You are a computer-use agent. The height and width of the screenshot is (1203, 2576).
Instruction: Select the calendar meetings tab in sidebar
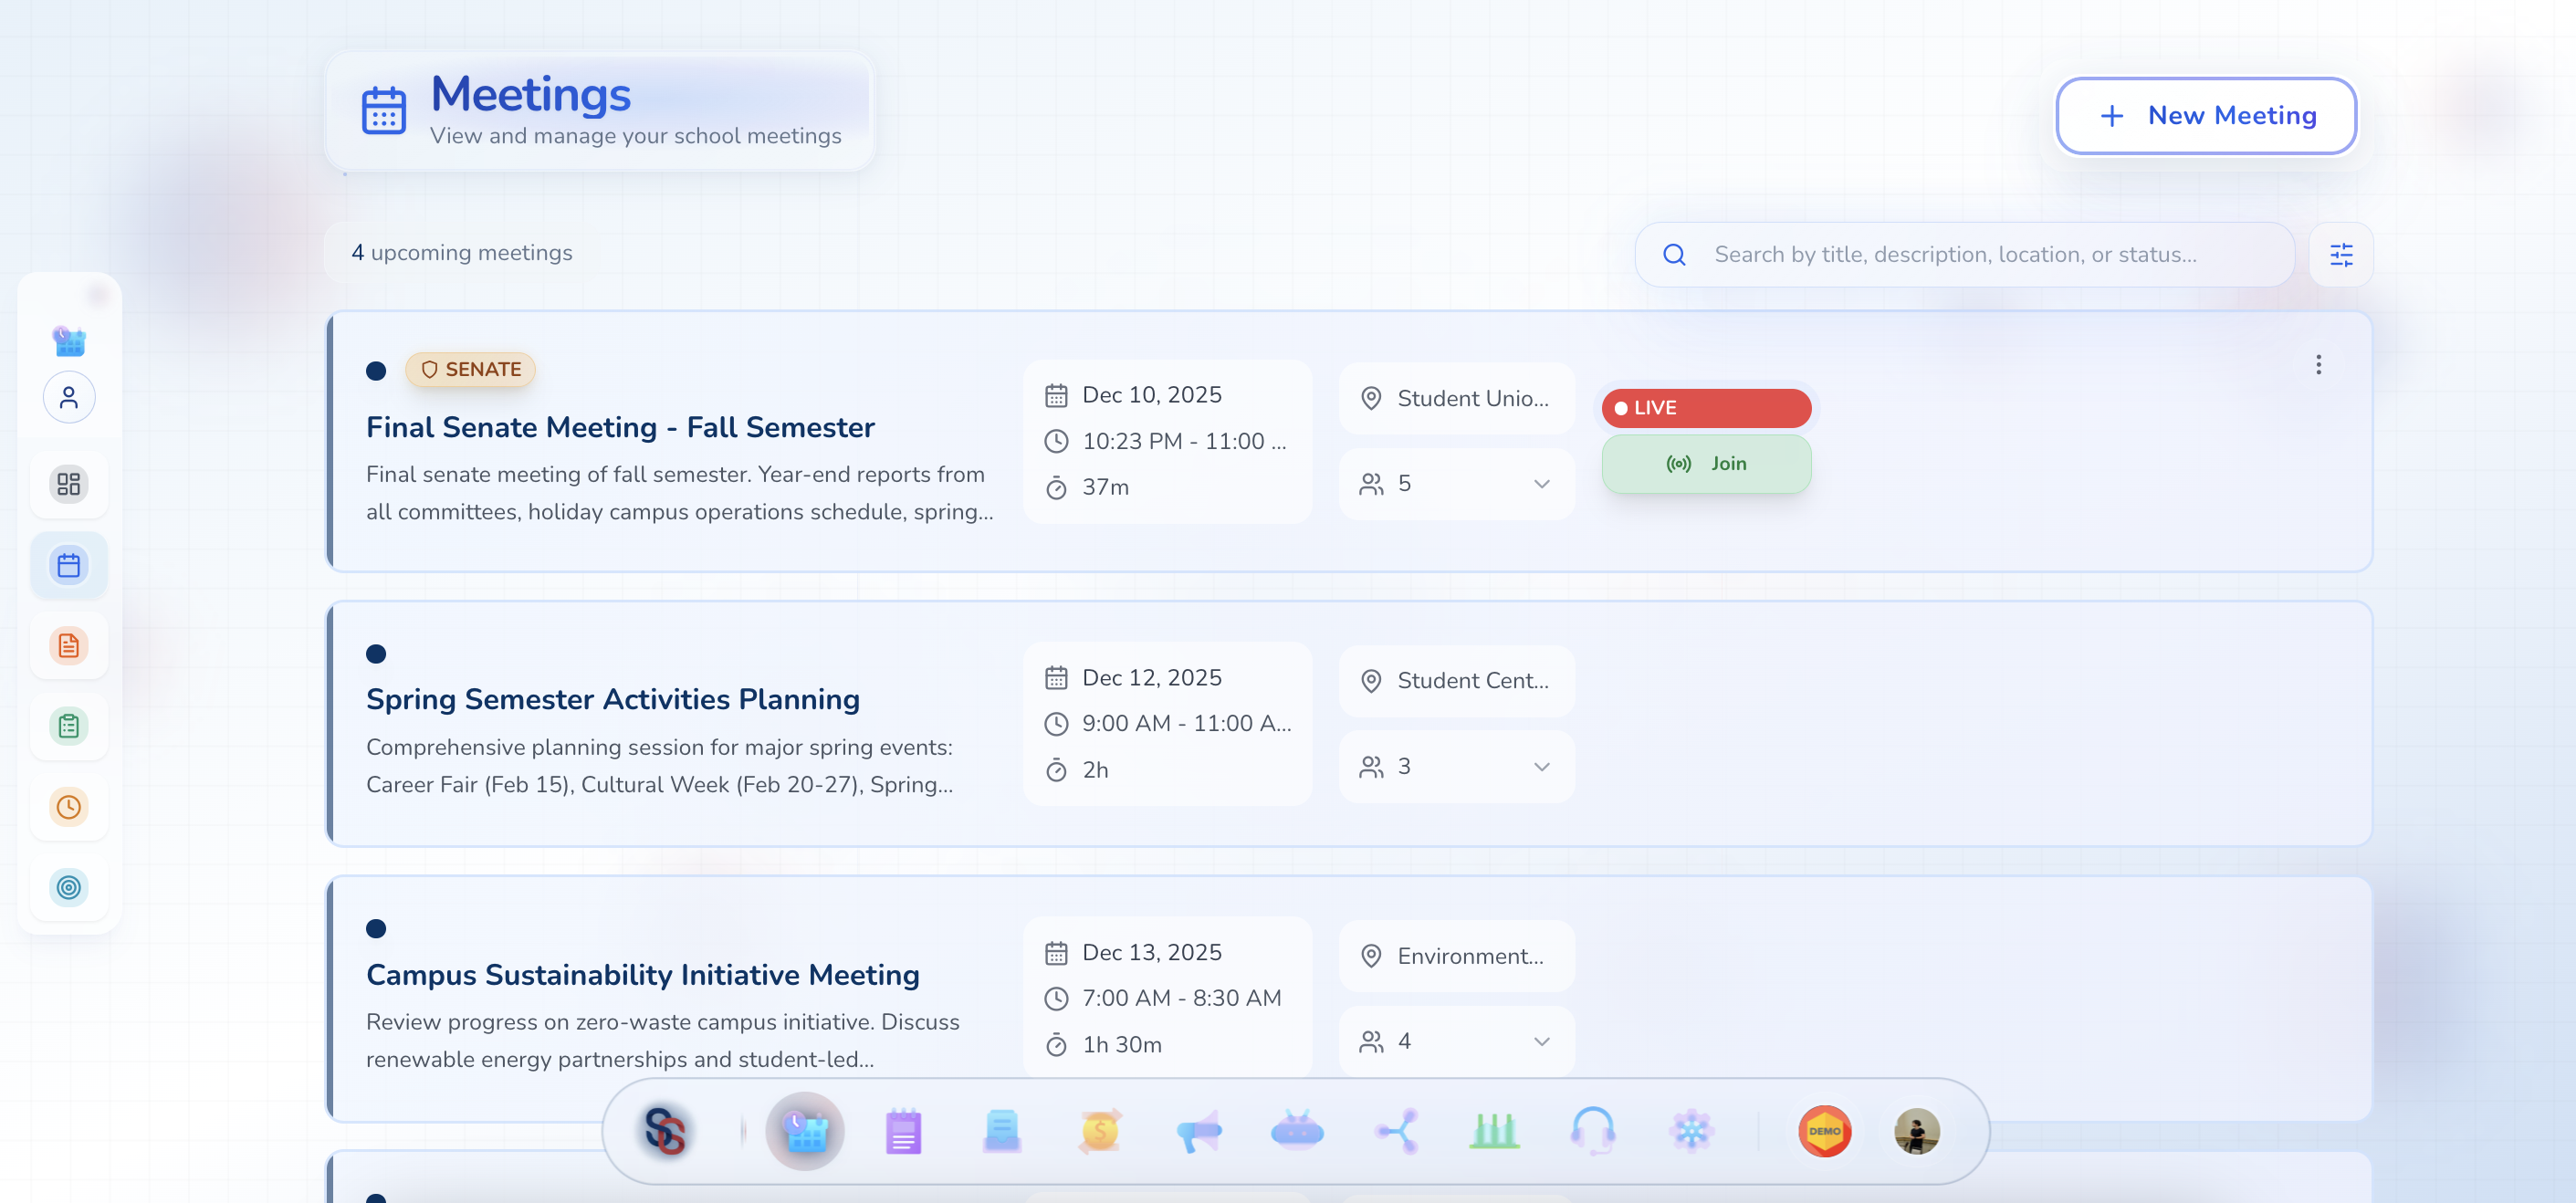[x=69, y=566]
